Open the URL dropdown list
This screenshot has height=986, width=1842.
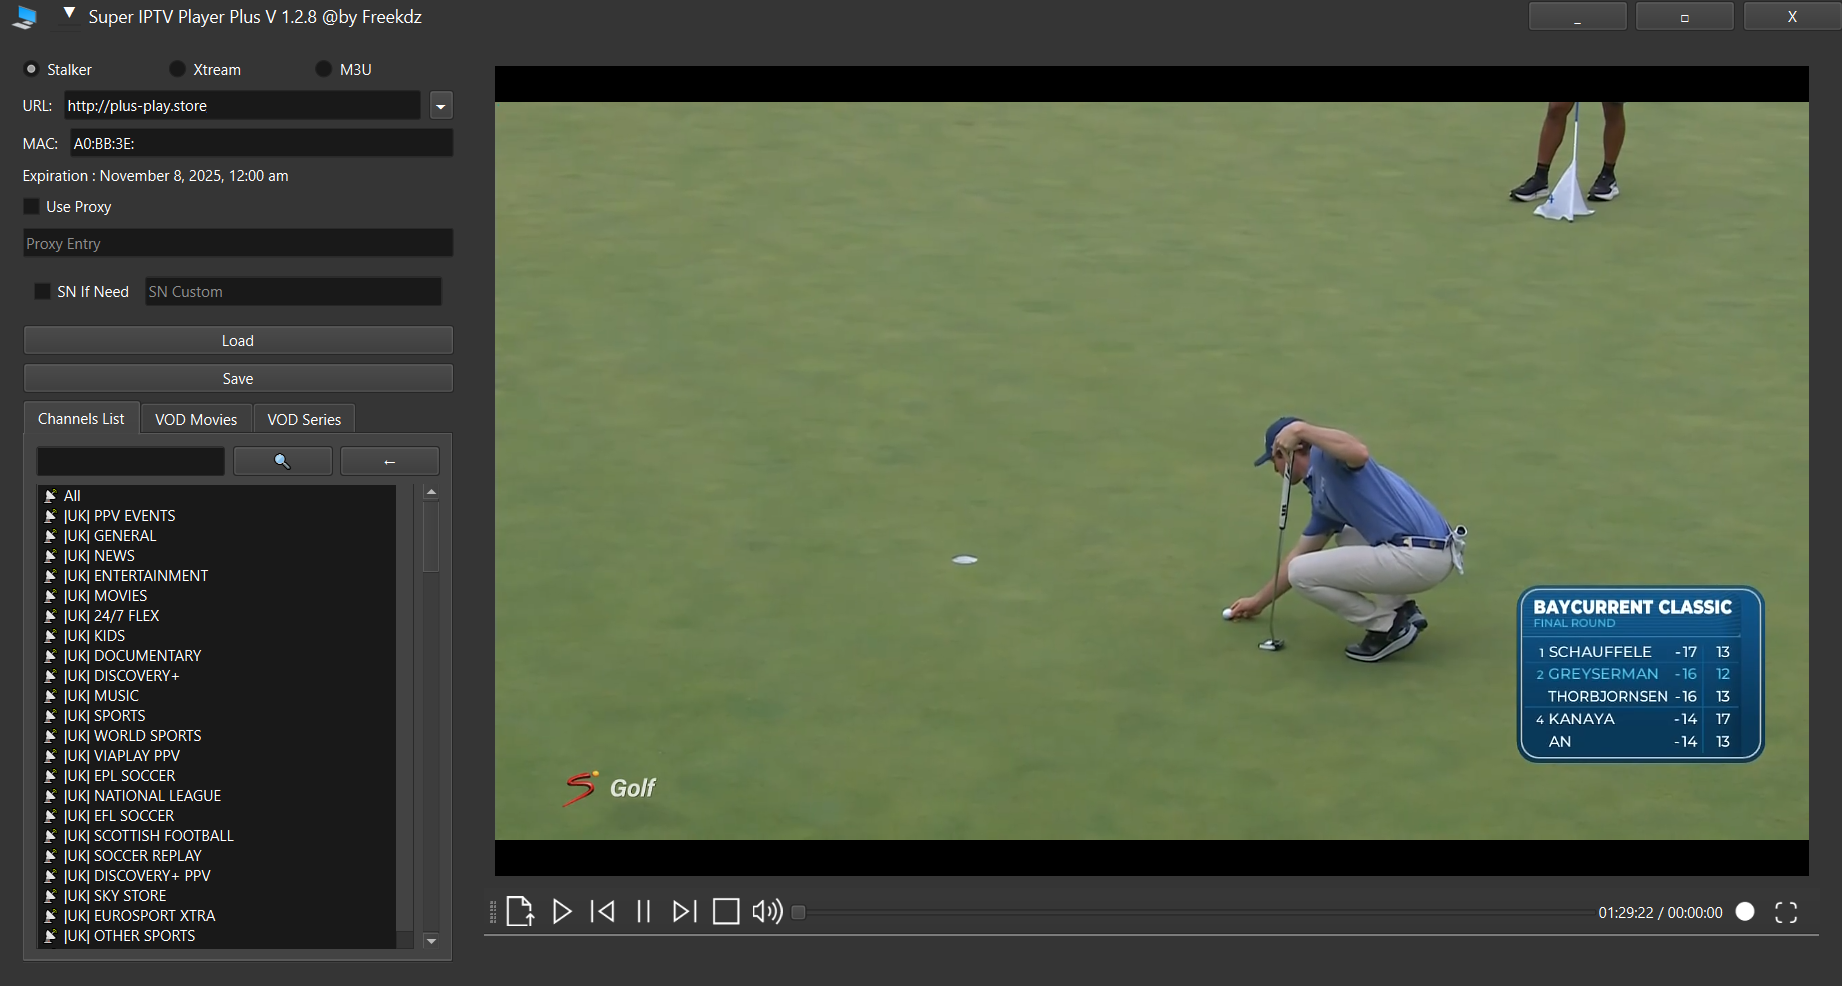441,106
